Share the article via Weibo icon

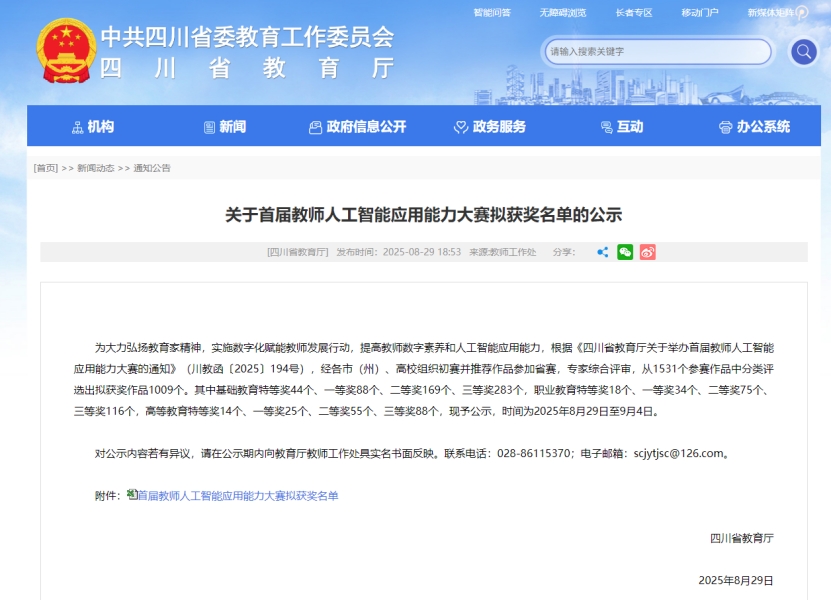click(x=648, y=252)
